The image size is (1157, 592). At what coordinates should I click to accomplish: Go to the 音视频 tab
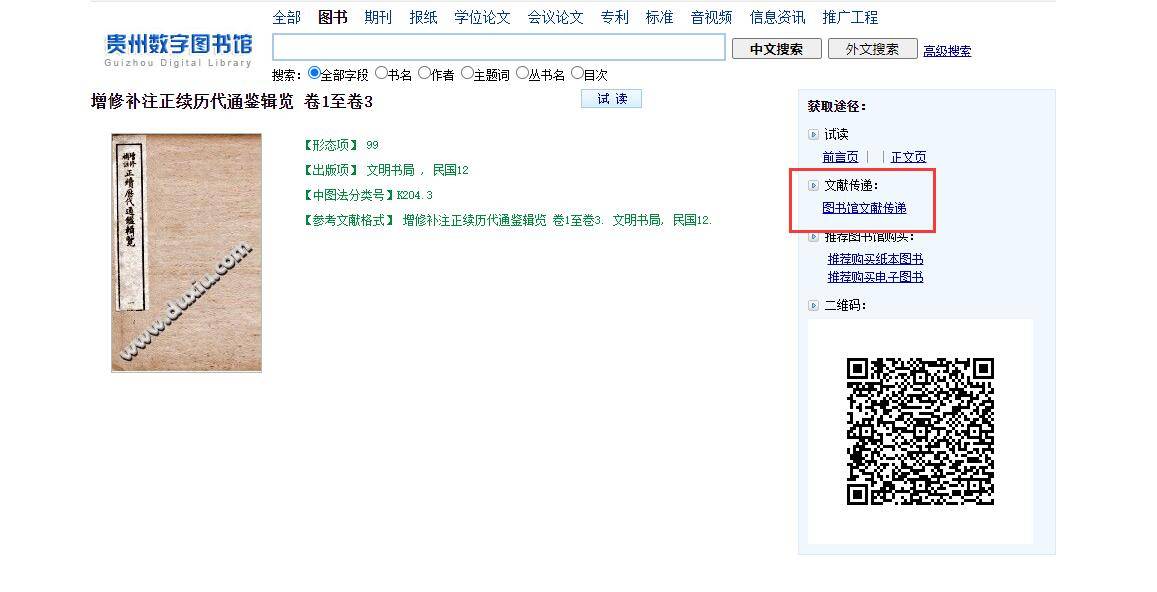coord(711,17)
